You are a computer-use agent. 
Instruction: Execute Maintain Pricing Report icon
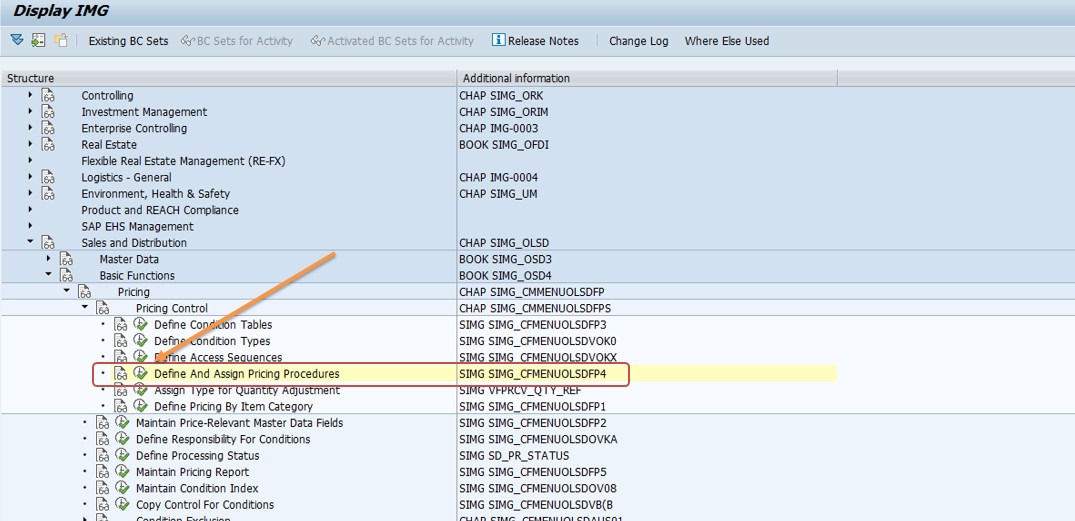(123, 472)
